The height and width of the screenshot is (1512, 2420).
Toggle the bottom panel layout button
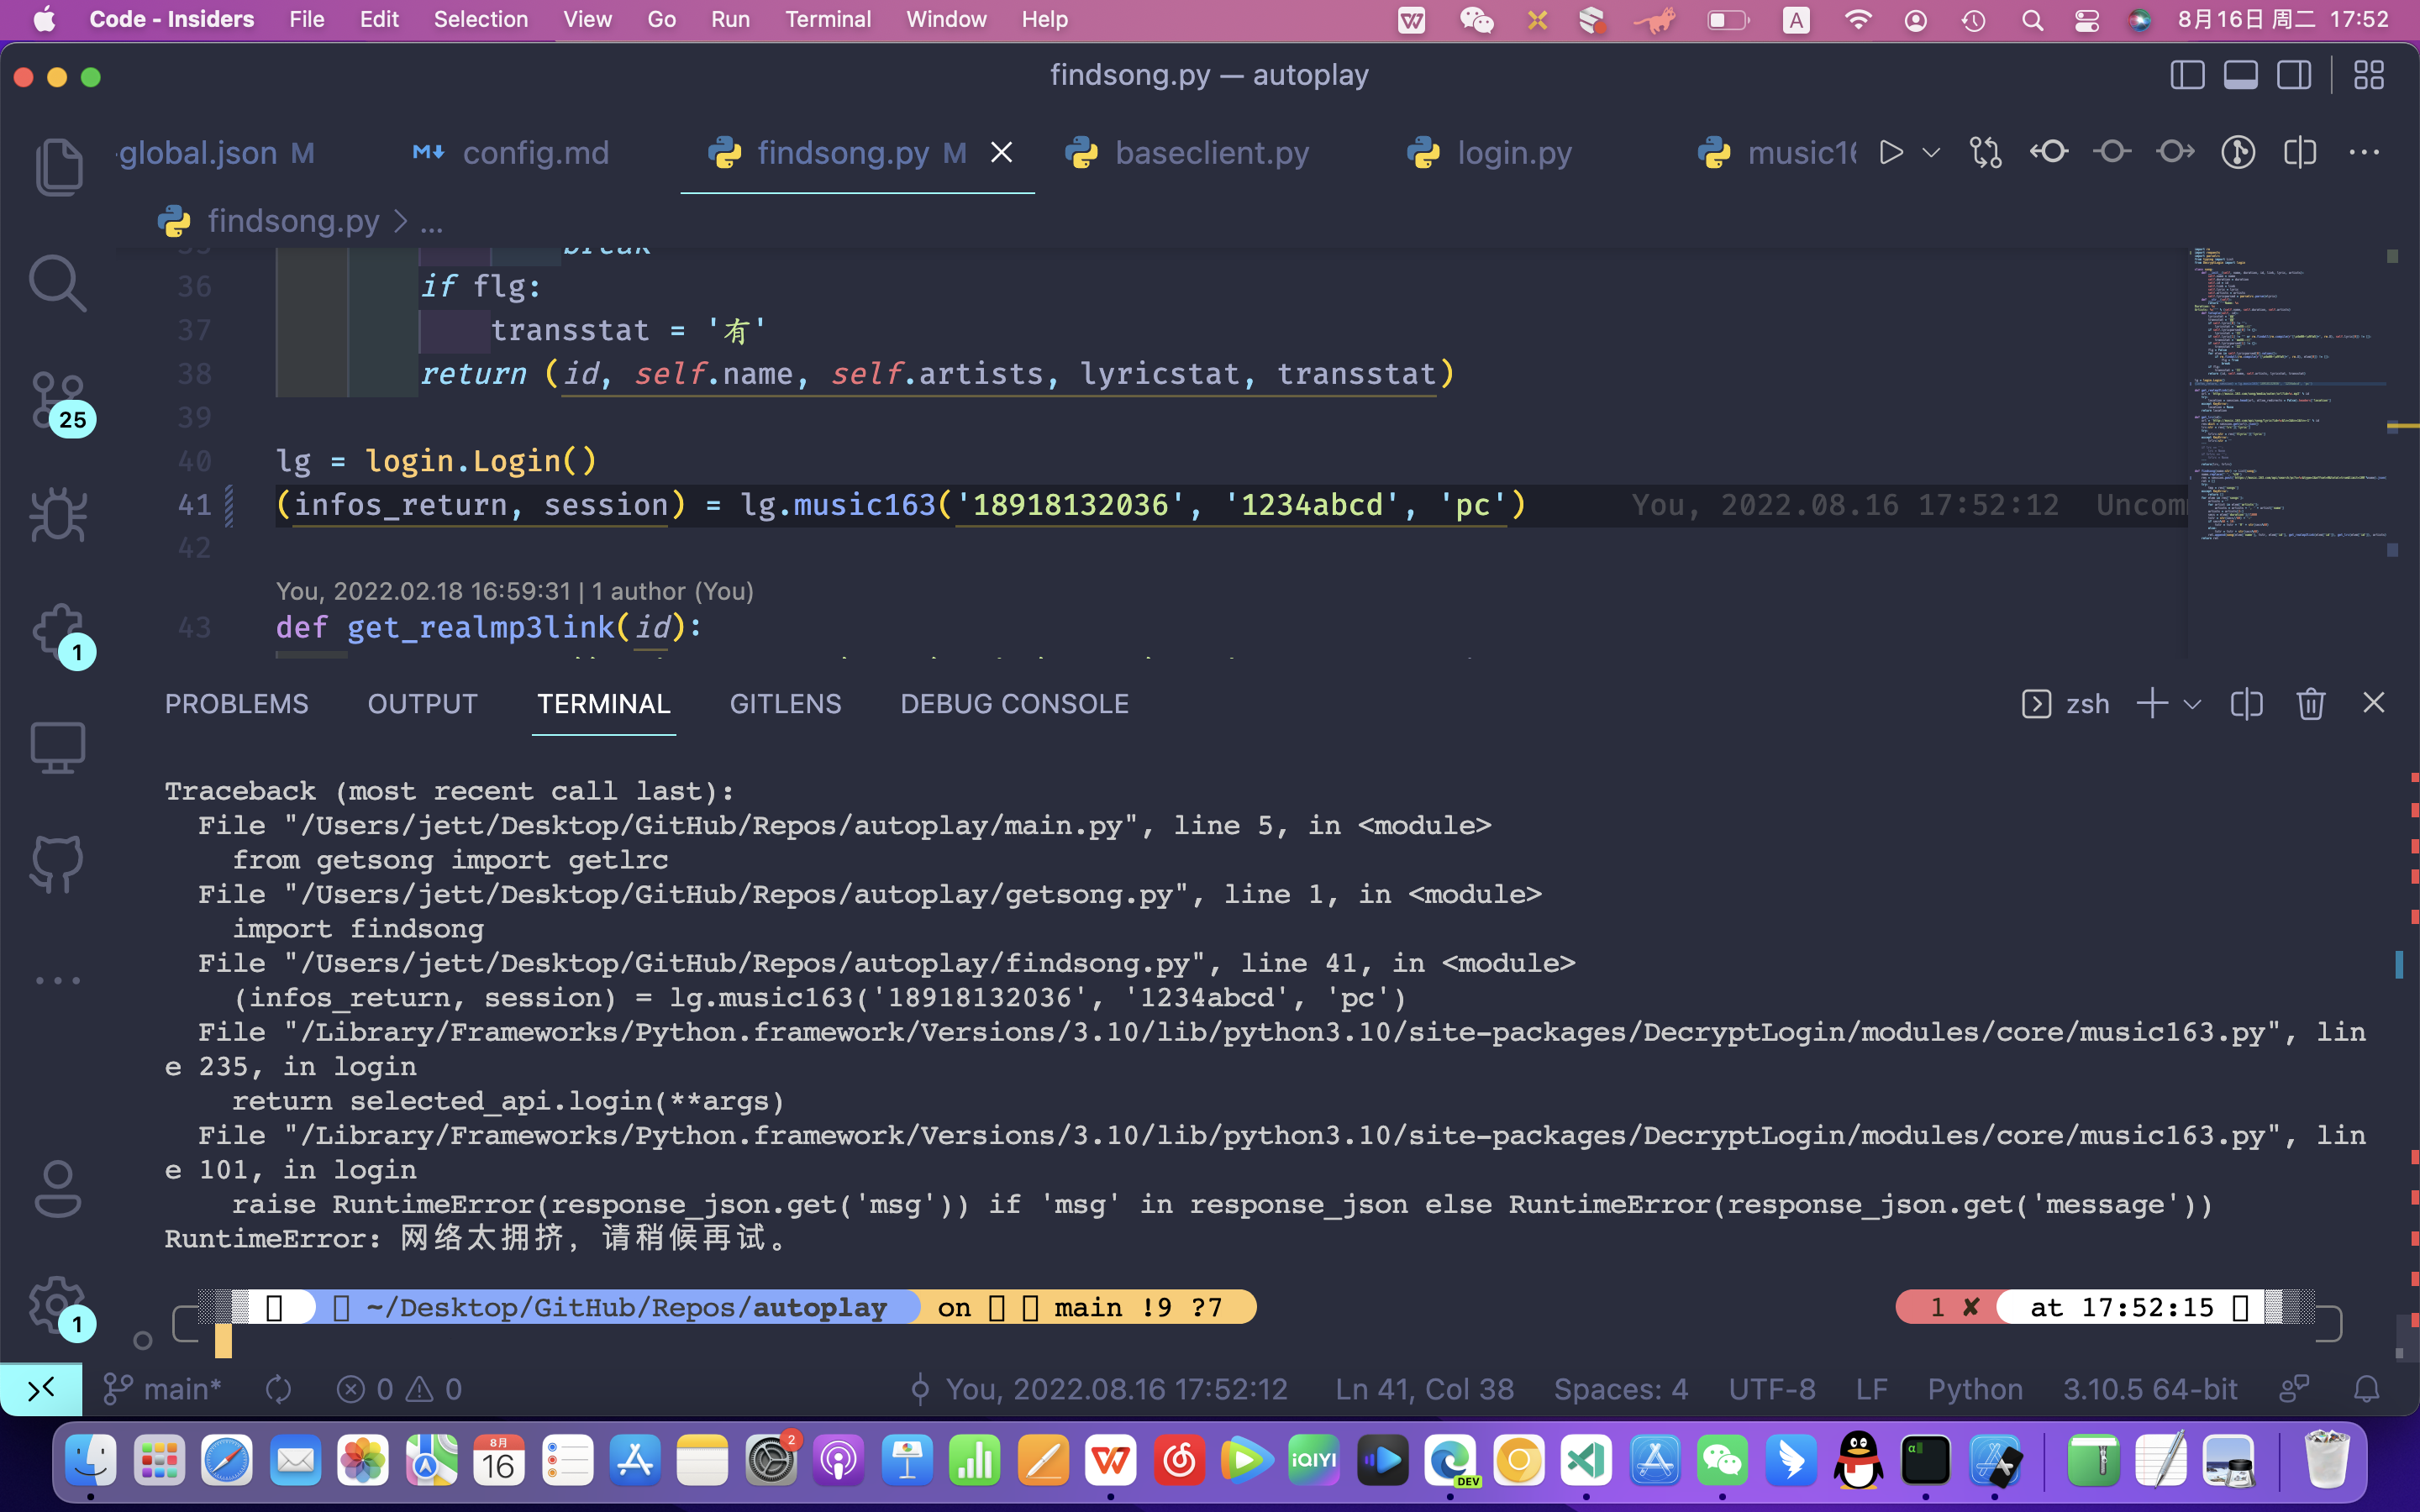(2240, 75)
